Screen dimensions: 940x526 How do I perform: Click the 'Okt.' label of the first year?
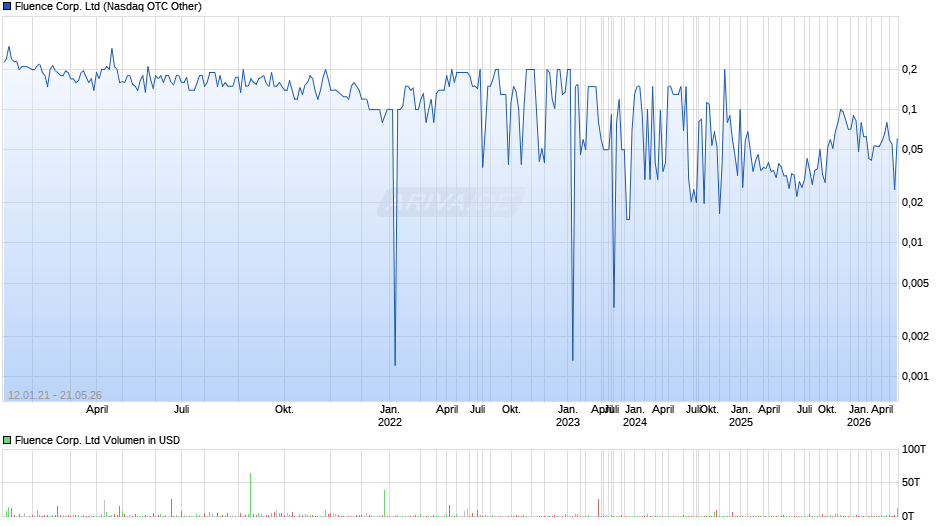pos(284,409)
